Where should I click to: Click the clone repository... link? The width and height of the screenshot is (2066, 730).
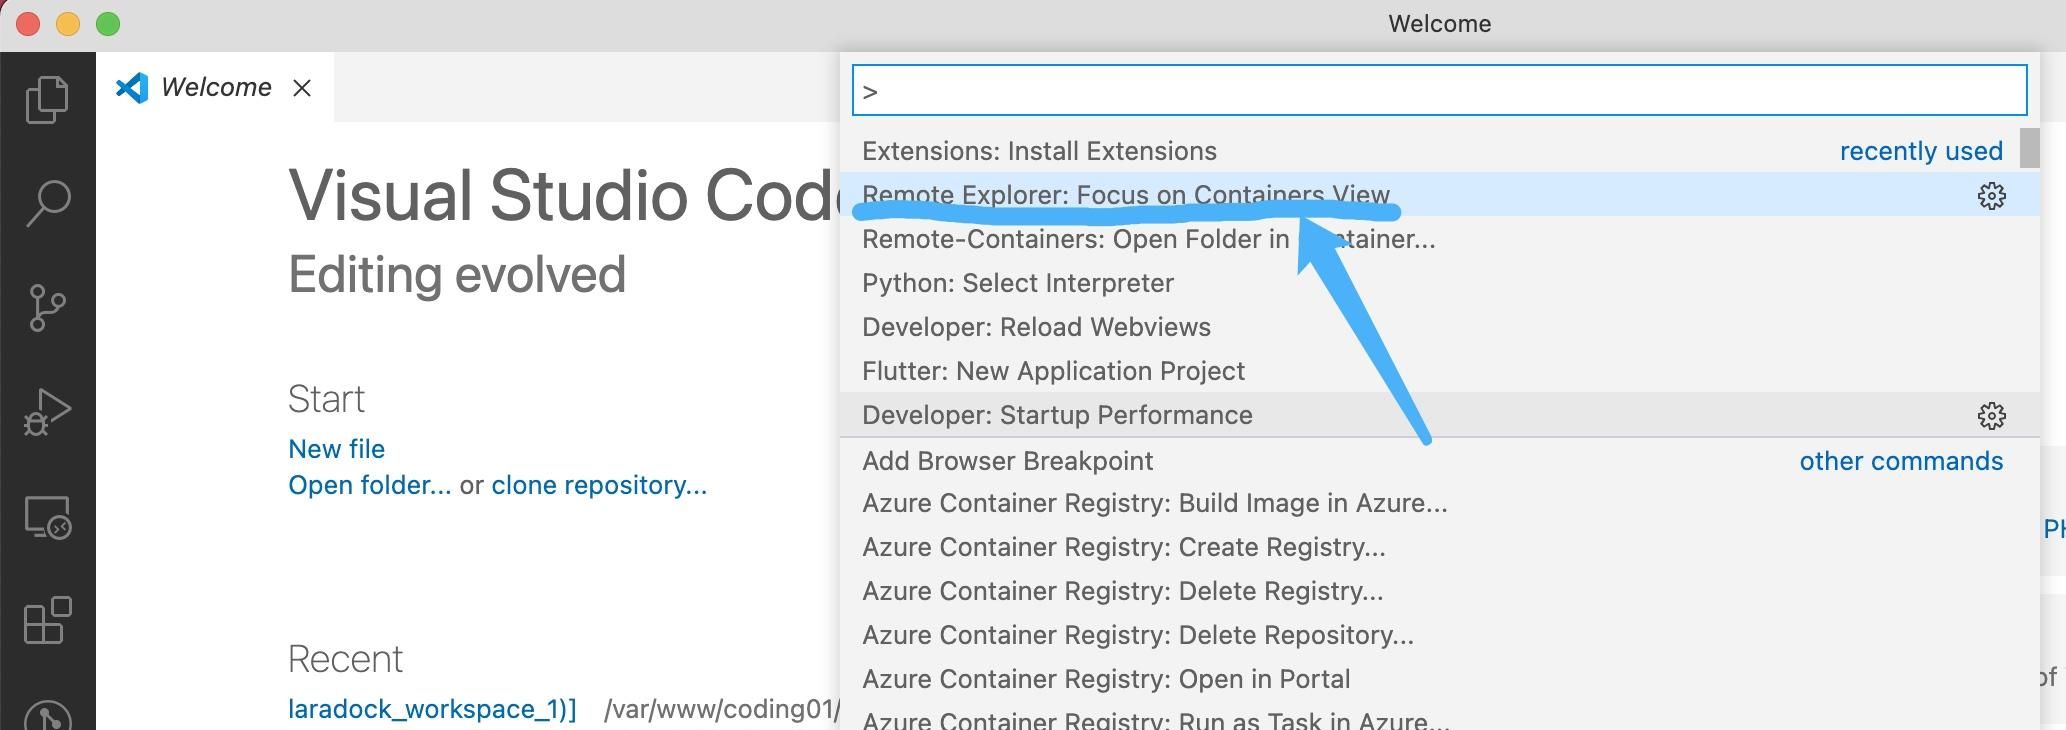click(x=599, y=485)
